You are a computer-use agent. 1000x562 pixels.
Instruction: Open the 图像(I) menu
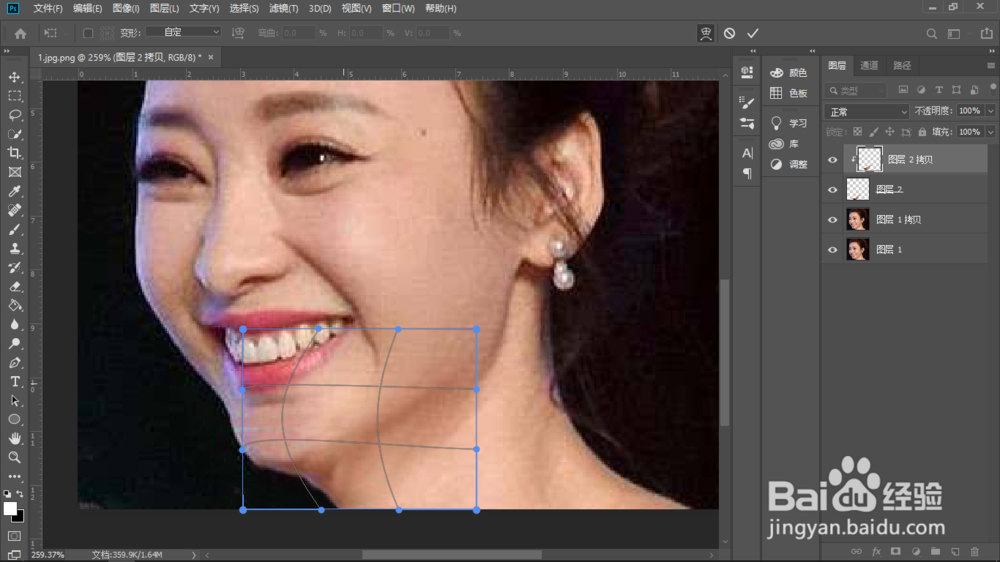pyautogui.click(x=126, y=8)
